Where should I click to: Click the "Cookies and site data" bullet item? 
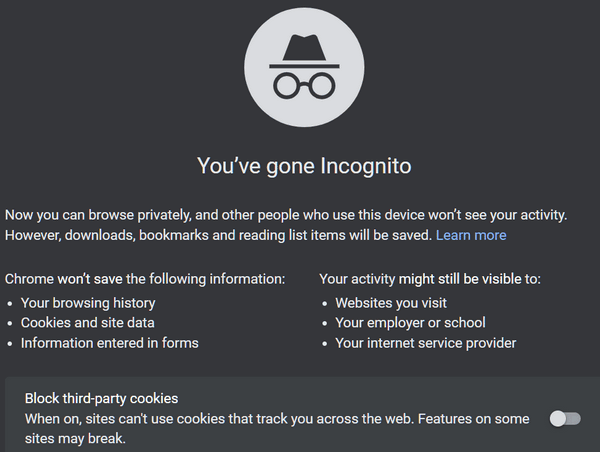[88, 323]
